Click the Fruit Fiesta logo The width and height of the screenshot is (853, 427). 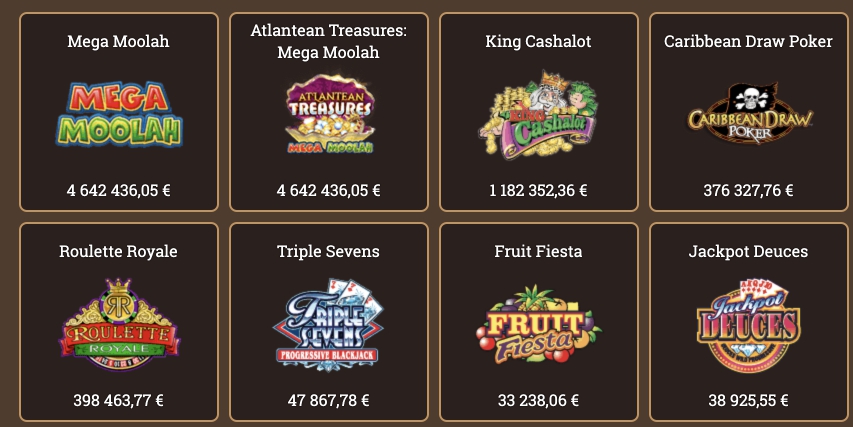(x=539, y=325)
